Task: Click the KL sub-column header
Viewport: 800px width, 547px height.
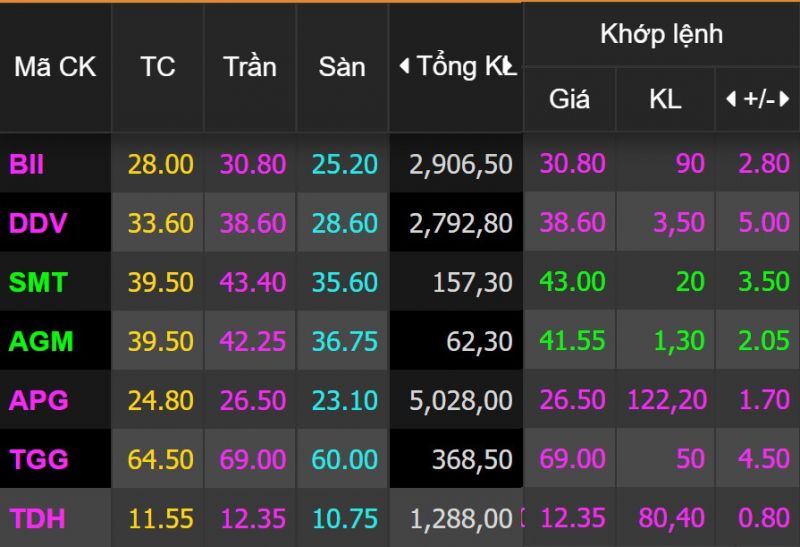Action: (x=665, y=99)
